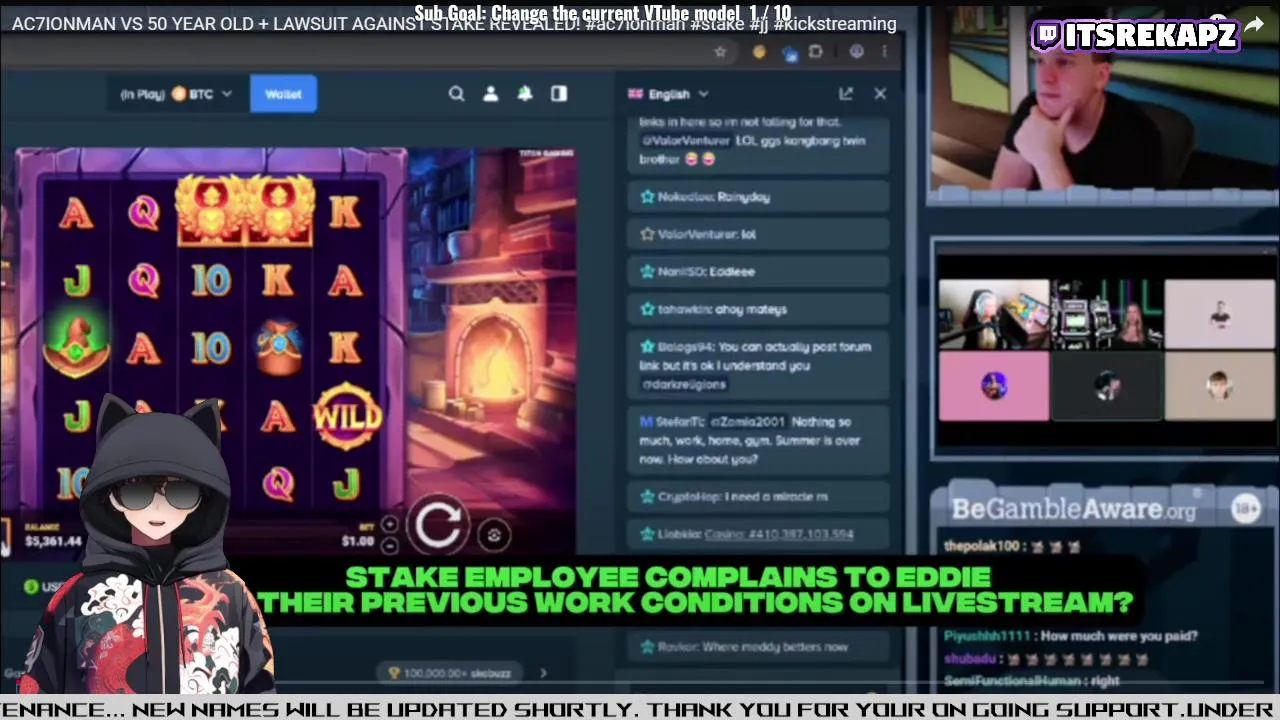Click the Casino bets link in chat
Screen dimensions: 1280x720
click(x=779, y=534)
